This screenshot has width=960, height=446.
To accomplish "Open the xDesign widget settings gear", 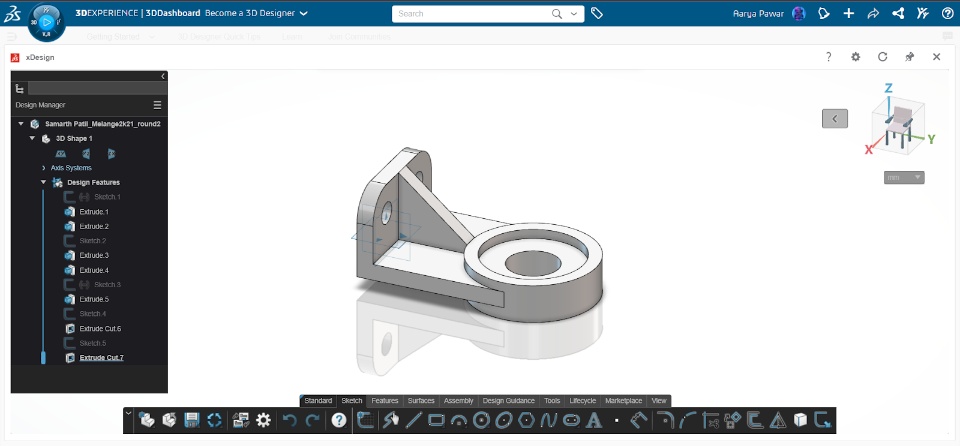I will (x=855, y=57).
